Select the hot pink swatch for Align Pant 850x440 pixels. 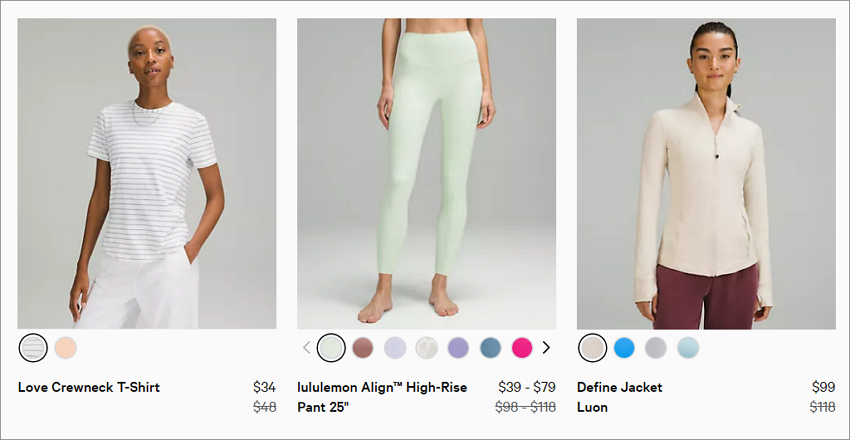click(x=522, y=348)
